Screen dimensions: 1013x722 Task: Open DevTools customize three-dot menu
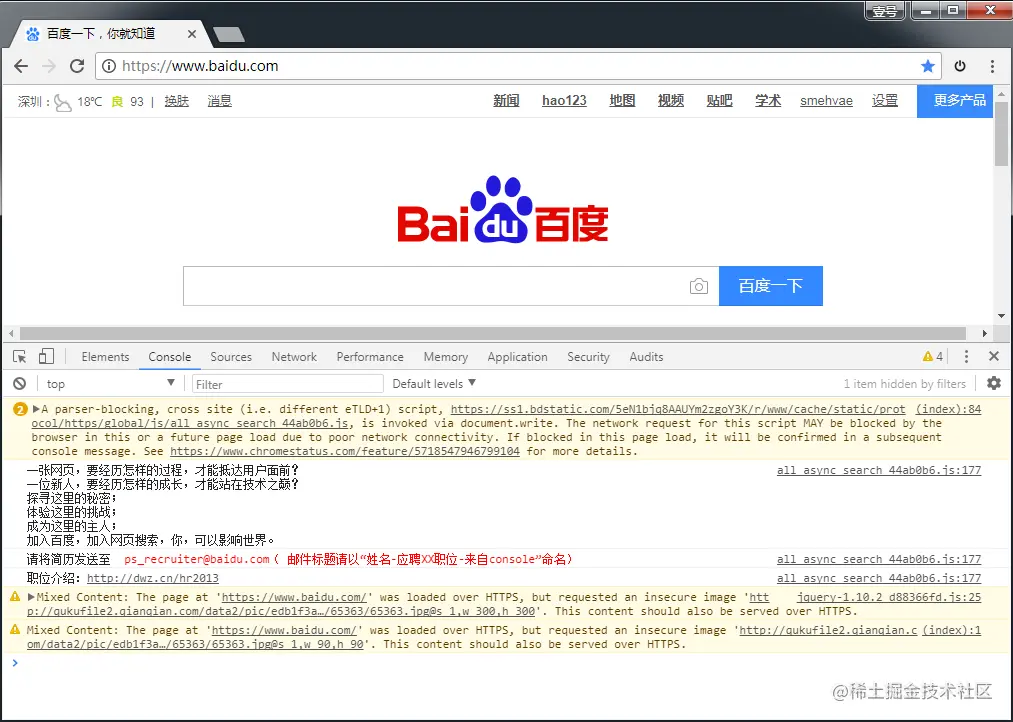coord(966,356)
